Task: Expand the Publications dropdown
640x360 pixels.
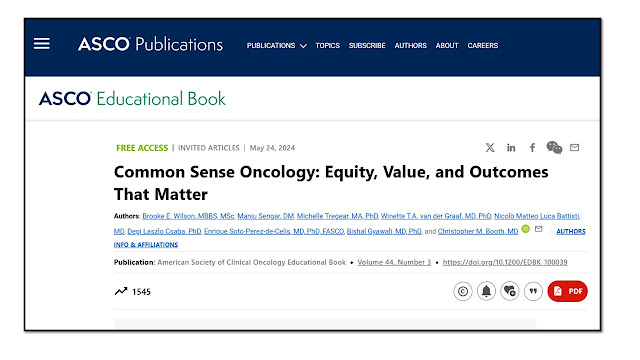Action: (276, 46)
